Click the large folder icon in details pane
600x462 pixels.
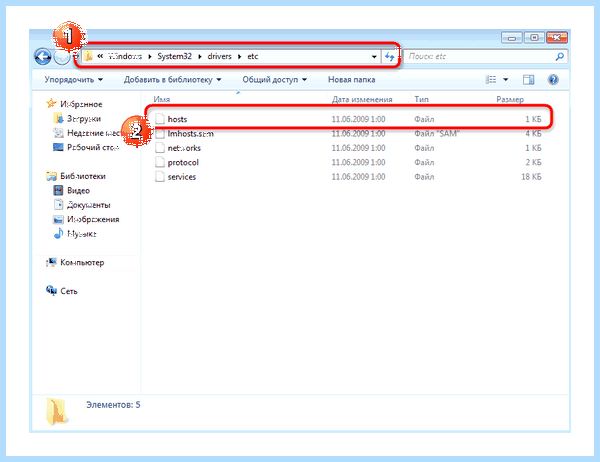pyautogui.click(x=57, y=411)
